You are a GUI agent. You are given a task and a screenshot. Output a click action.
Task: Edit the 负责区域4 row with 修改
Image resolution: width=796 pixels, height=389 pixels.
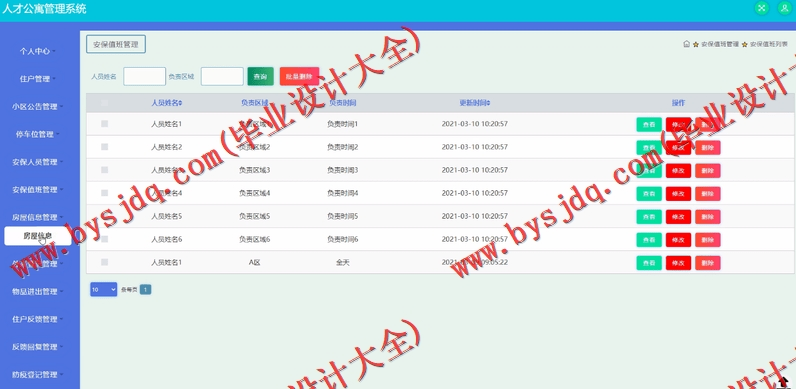point(678,194)
